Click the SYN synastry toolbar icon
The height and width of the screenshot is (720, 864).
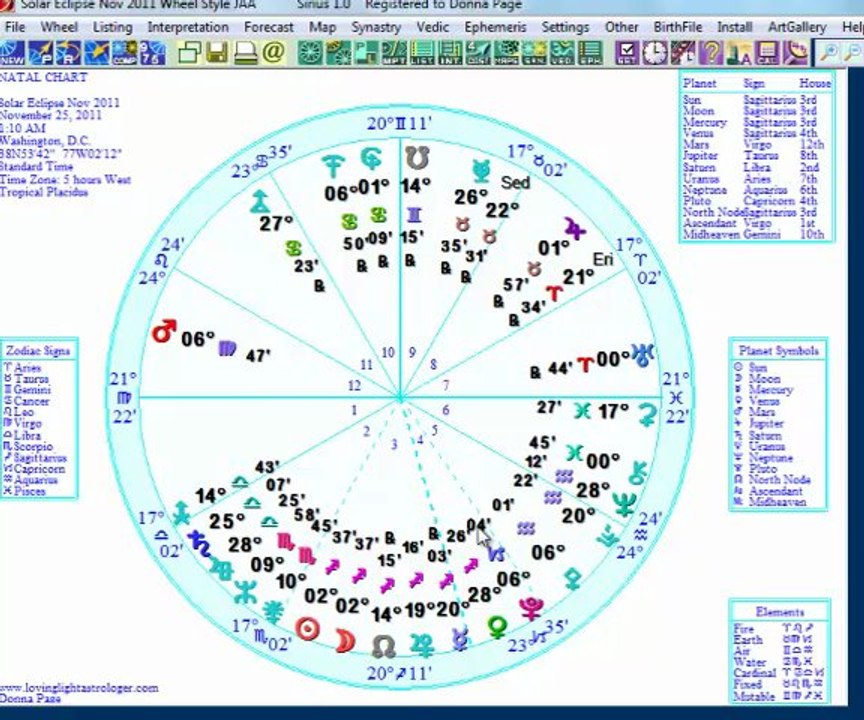pyautogui.click(x=534, y=53)
